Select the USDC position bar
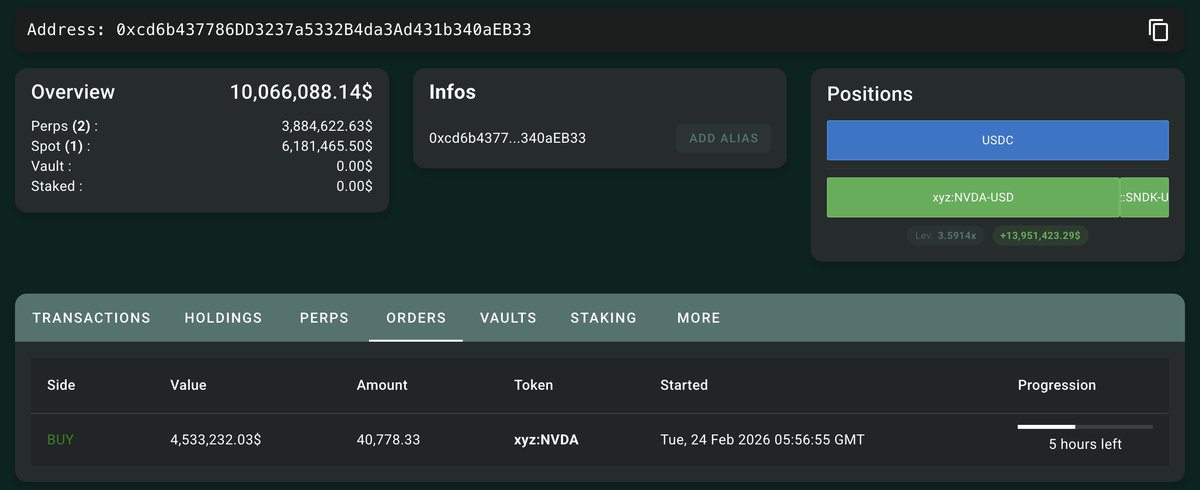The width and height of the screenshot is (1200, 490). 997,141
